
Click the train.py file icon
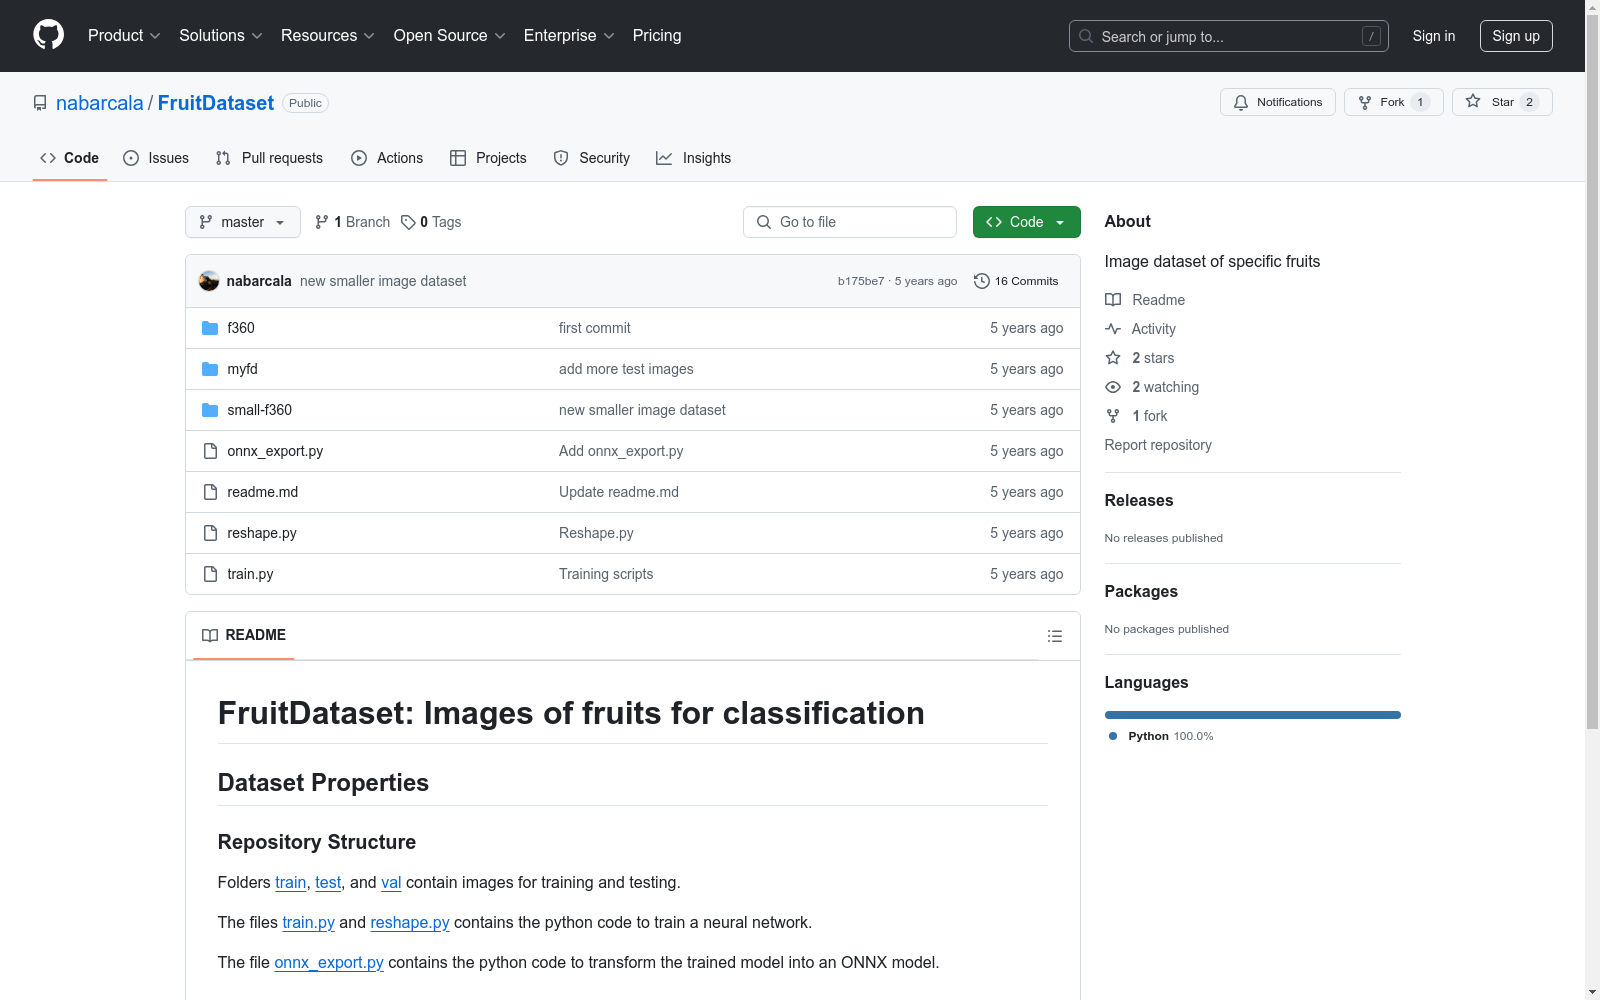coord(210,574)
